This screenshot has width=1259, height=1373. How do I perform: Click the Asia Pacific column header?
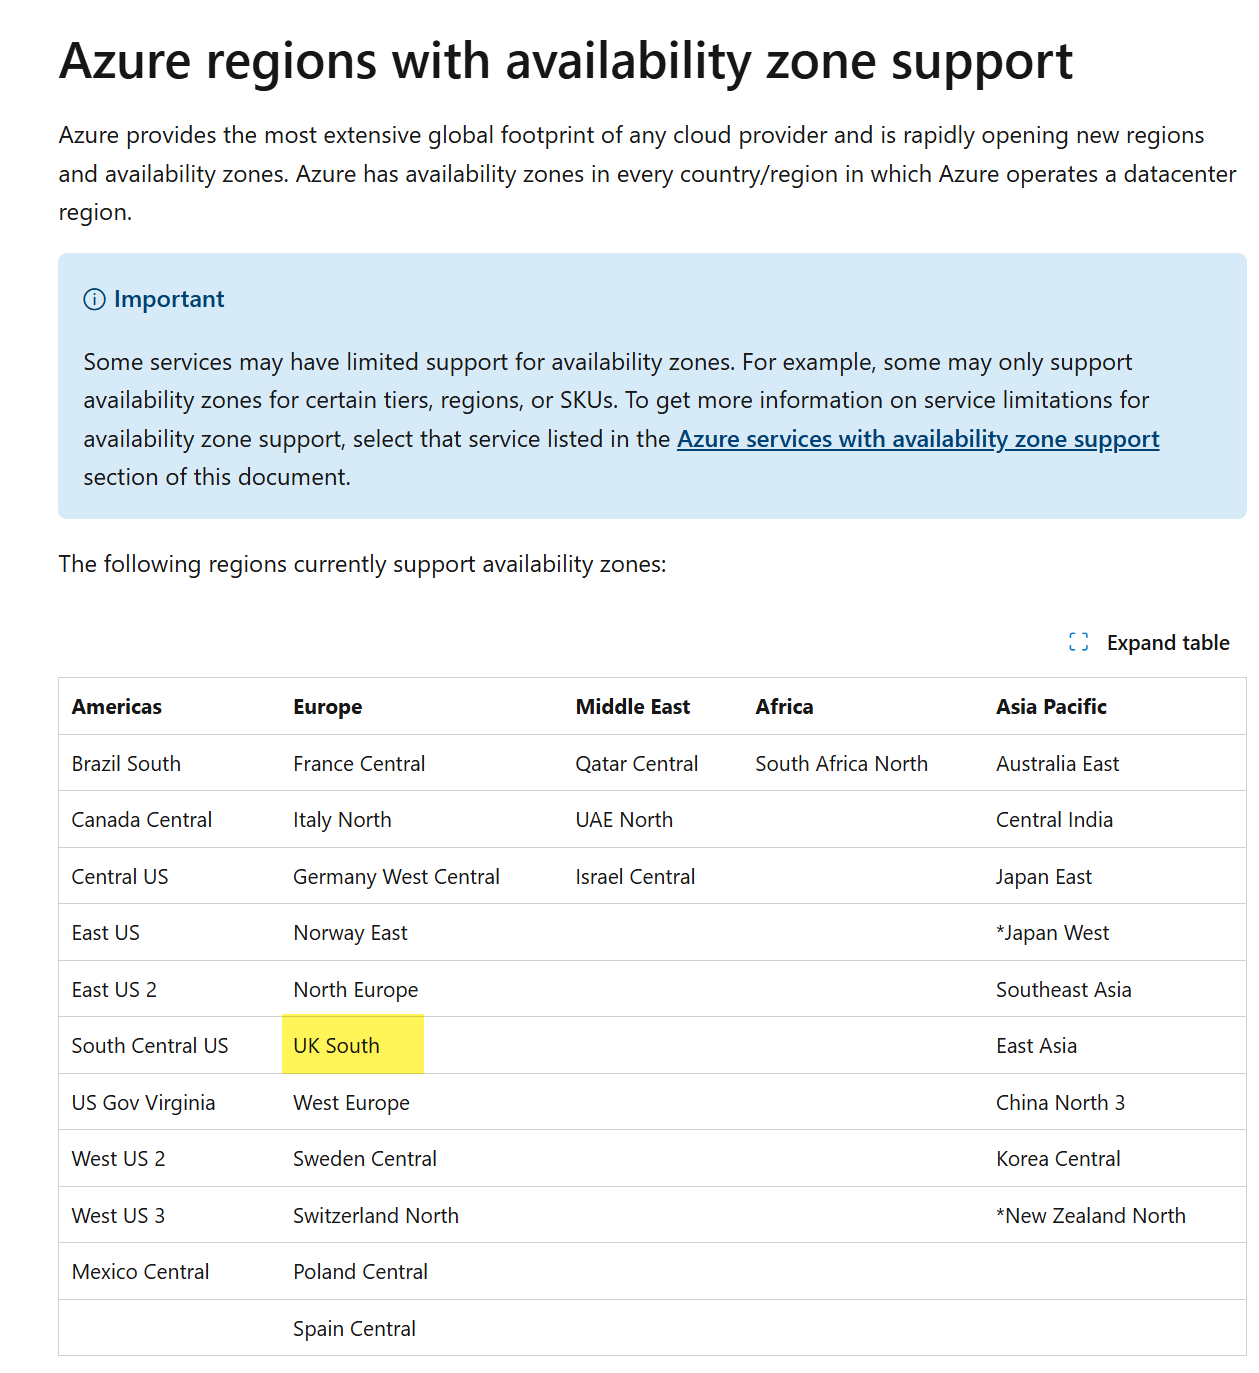[x=1051, y=707]
